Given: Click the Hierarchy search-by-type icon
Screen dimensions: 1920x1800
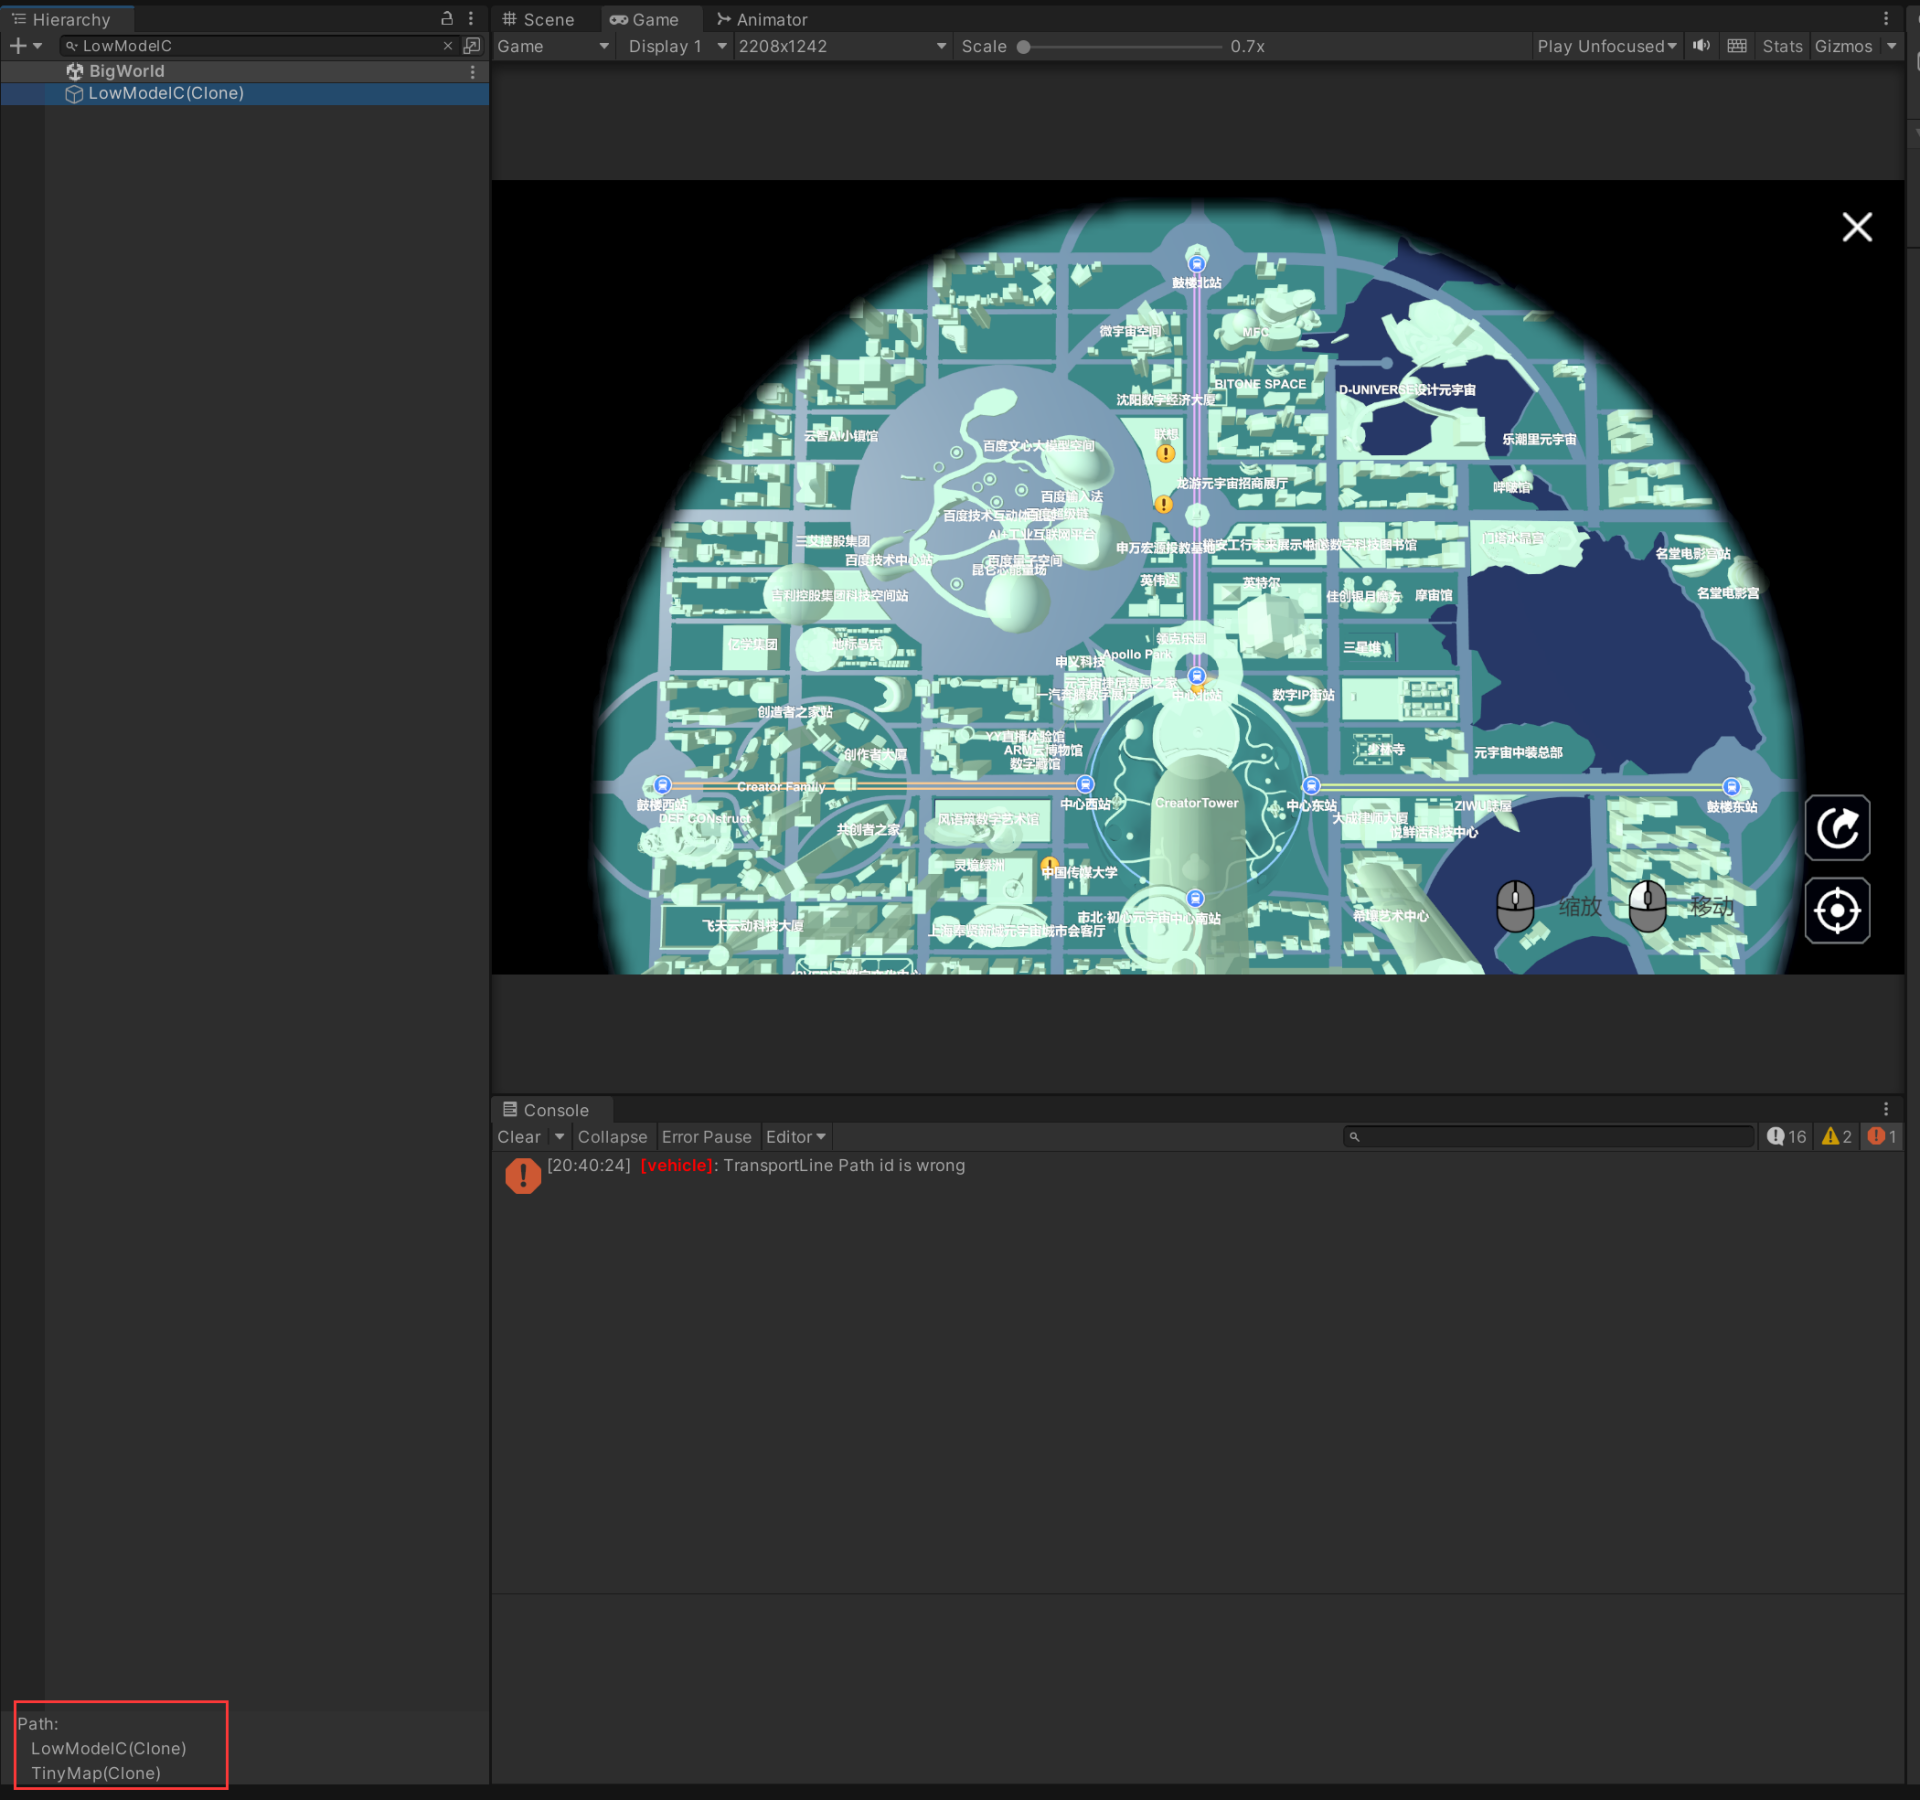Looking at the screenshot, I should pyautogui.click(x=472, y=46).
